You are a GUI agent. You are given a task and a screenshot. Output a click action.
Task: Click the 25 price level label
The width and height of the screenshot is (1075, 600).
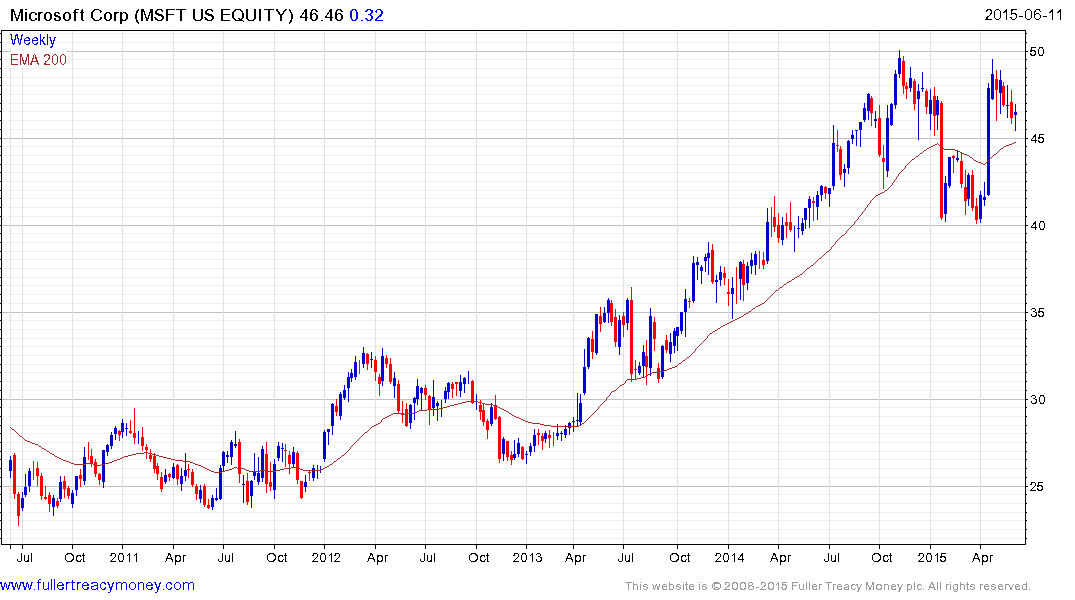1039,487
